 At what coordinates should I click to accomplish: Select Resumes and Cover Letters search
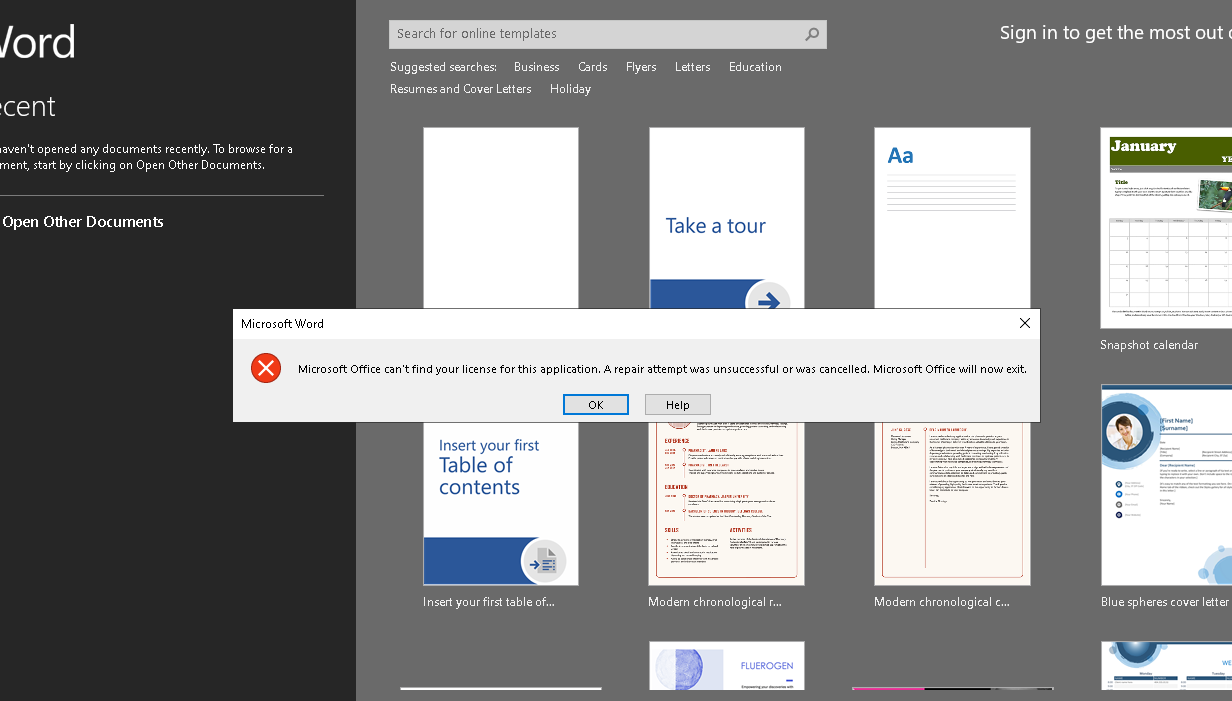[x=461, y=89]
